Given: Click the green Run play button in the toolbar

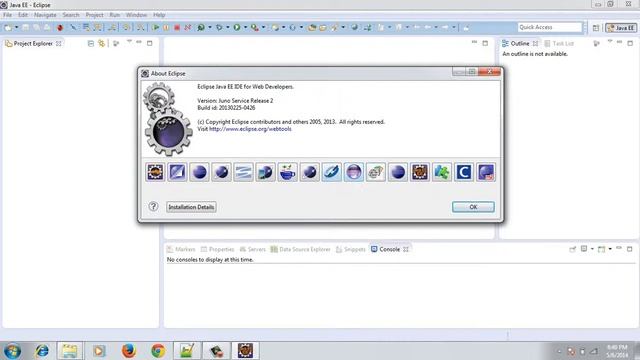Looking at the screenshot, I should pos(237,27).
